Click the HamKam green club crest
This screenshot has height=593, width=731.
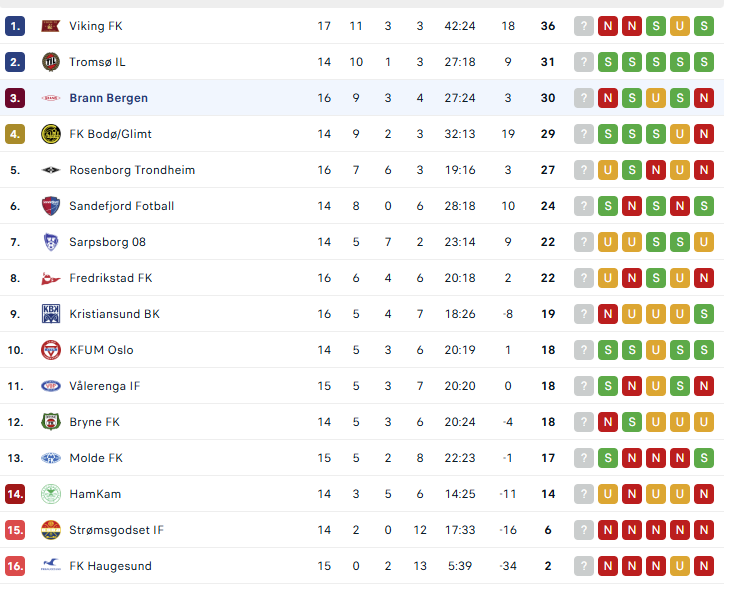[50, 494]
